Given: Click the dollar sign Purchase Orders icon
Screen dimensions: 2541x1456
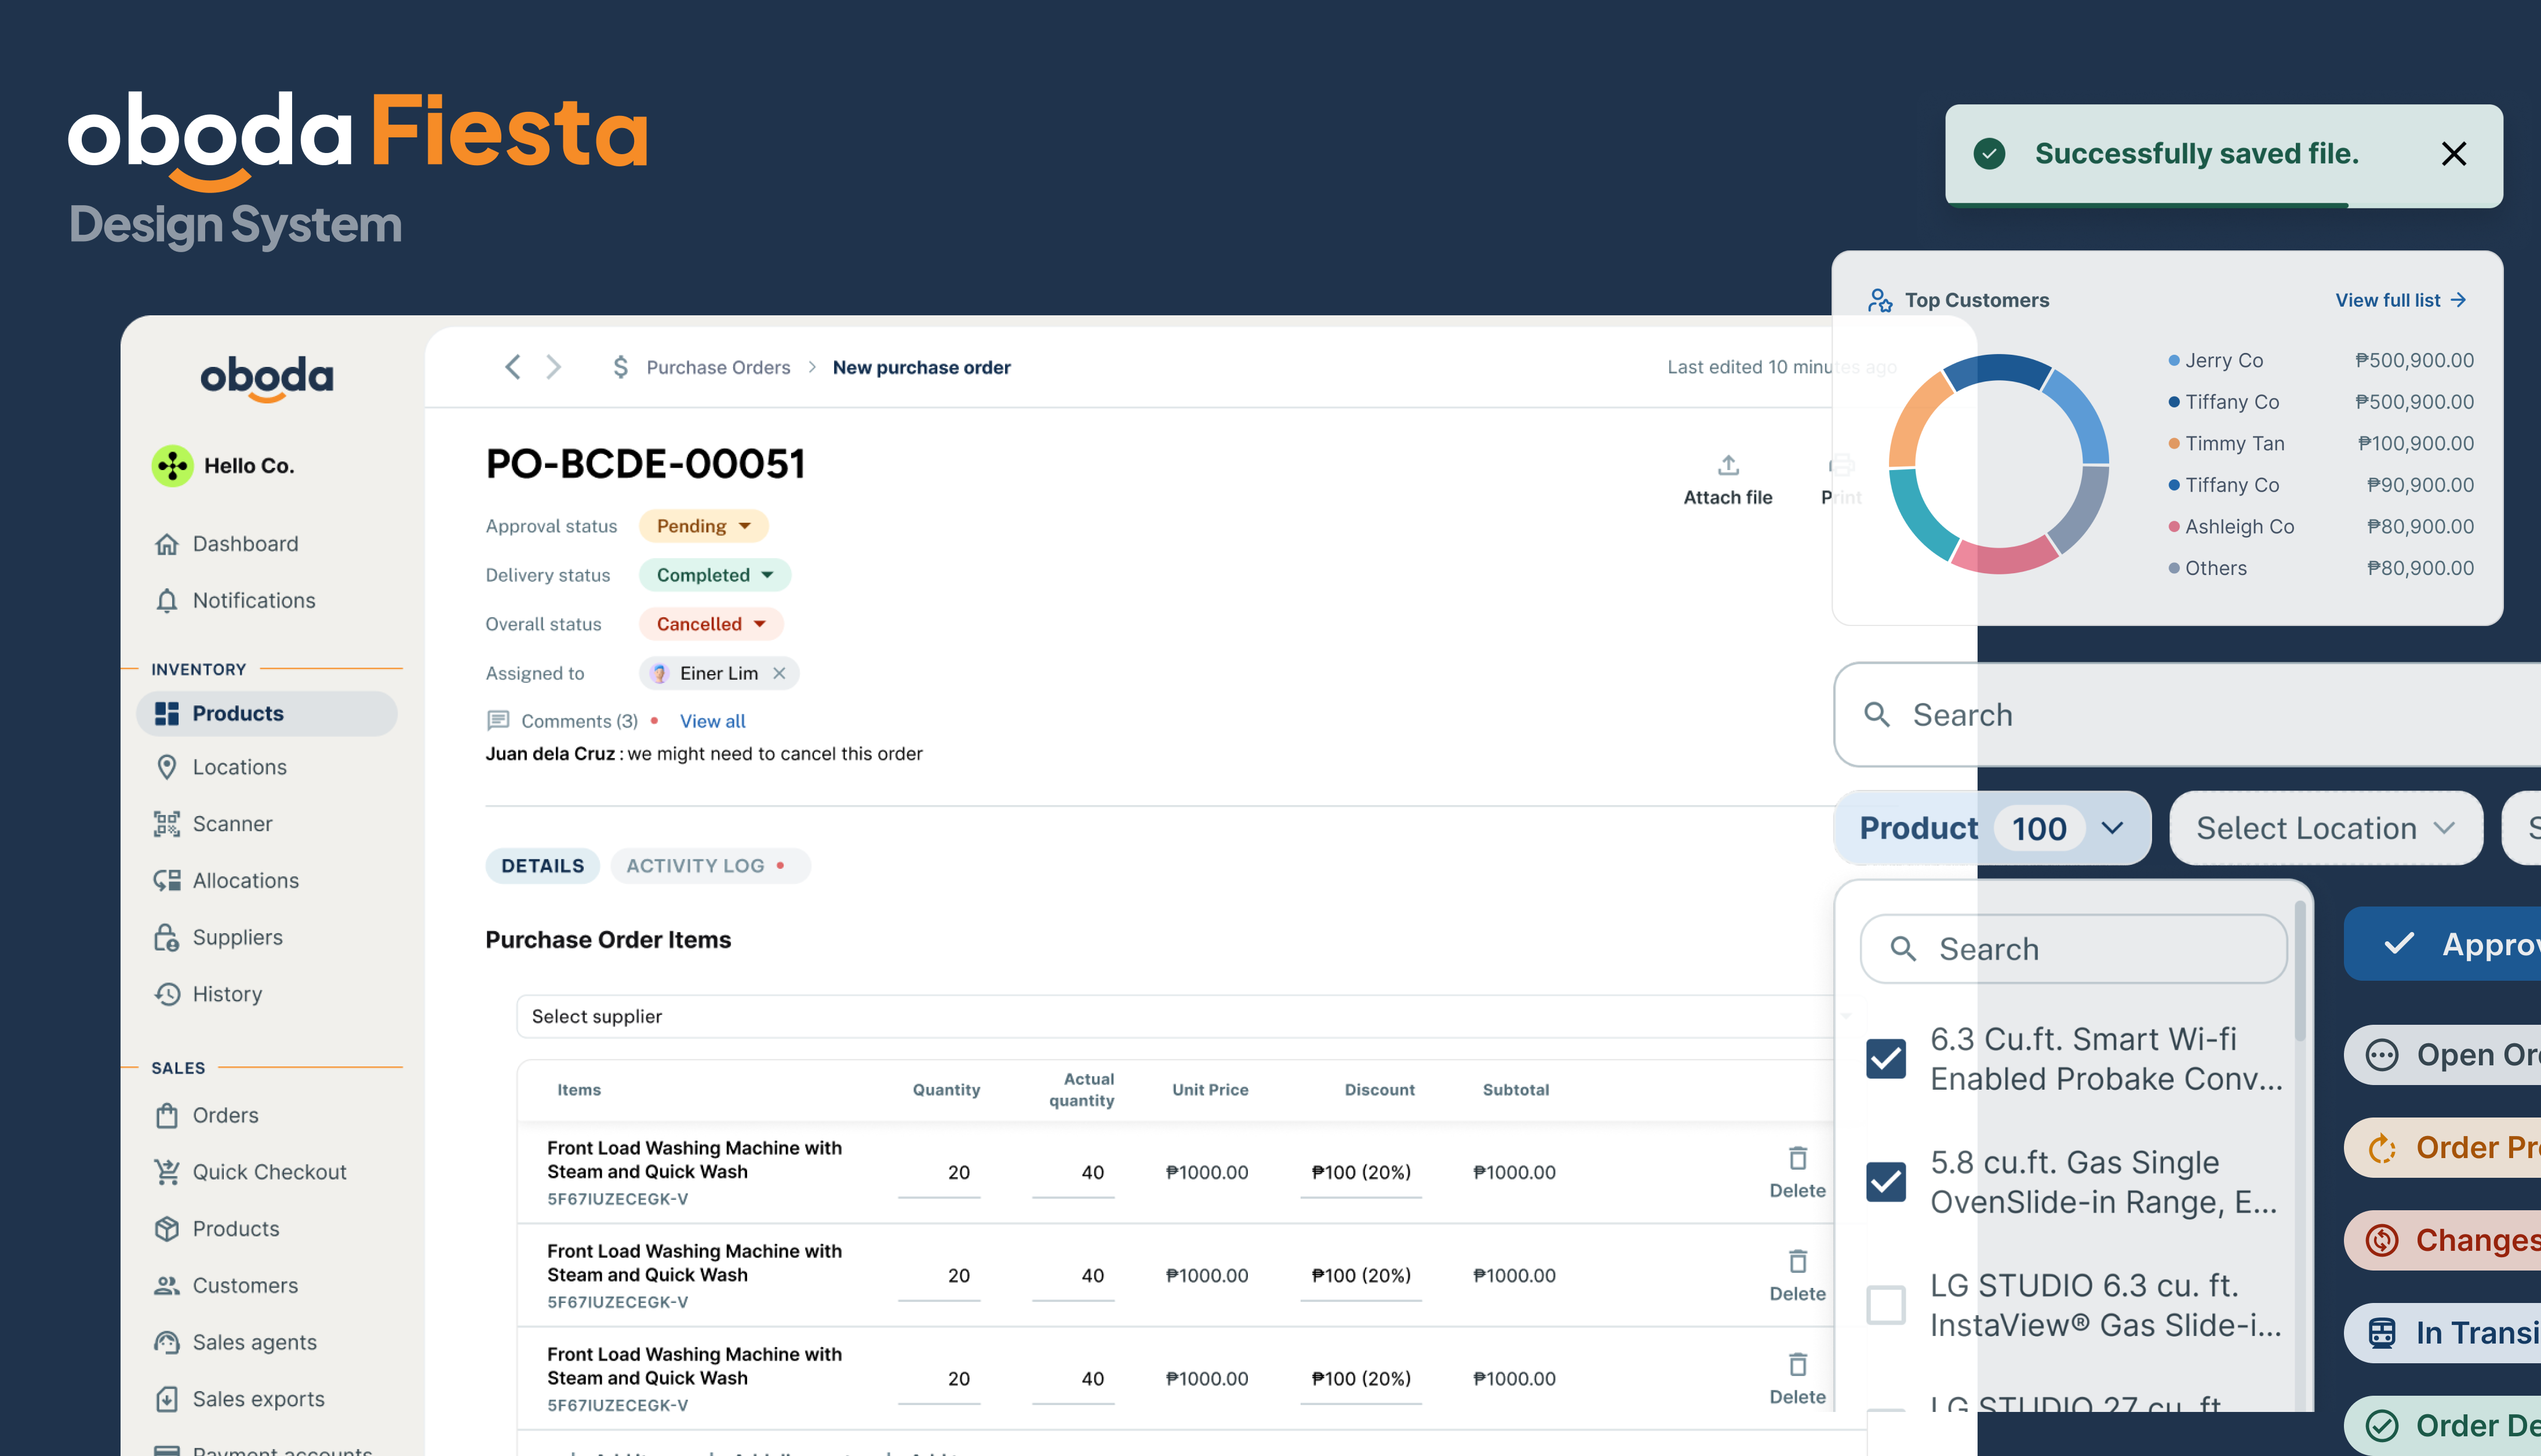Looking at the screenshot, I should pos(620,367).
